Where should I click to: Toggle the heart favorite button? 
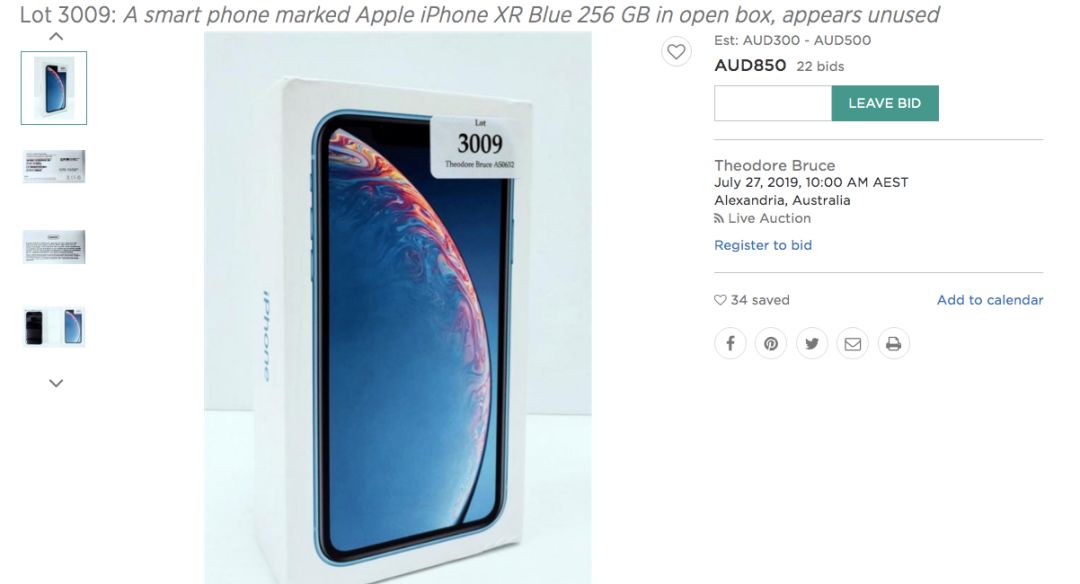point(676,52)
